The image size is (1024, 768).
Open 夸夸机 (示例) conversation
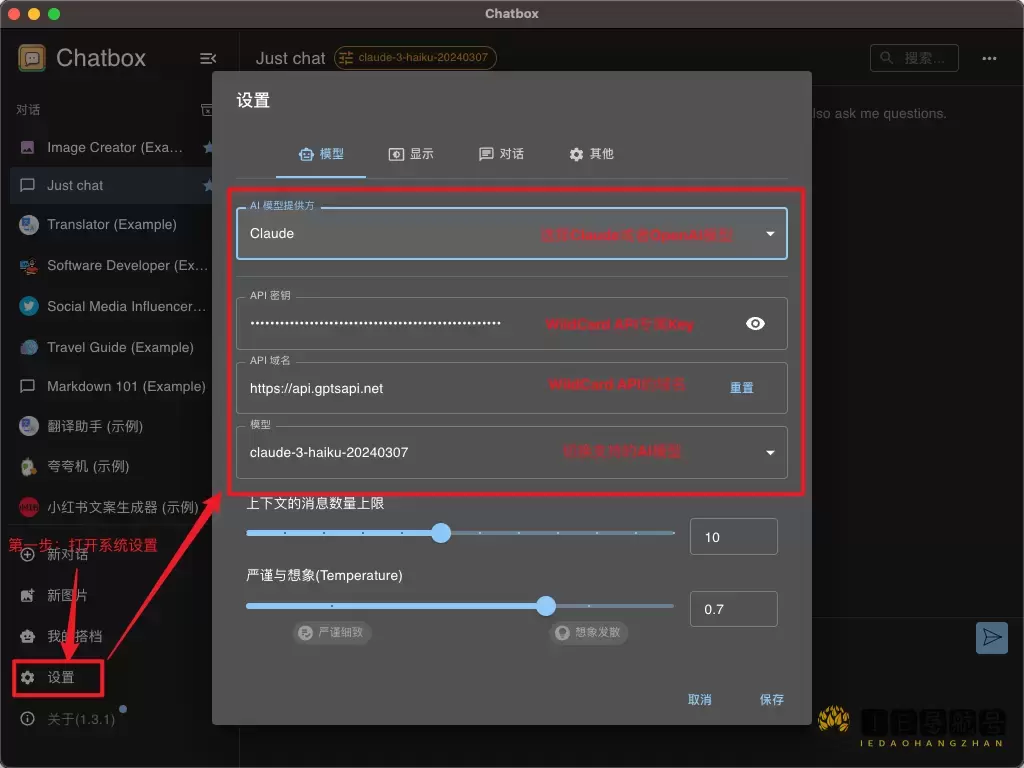coord(111,466)
